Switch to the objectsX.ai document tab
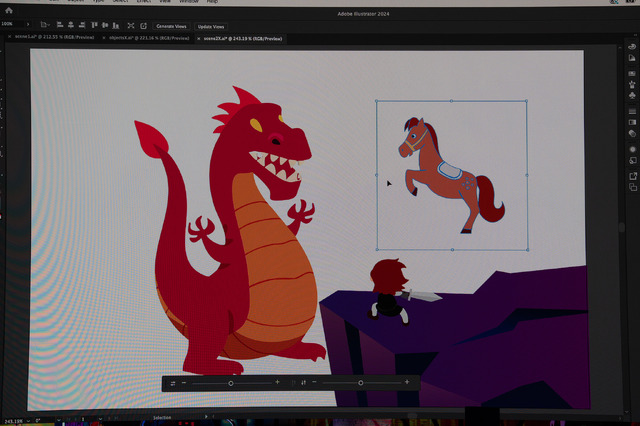The image size is (640, 426). click(149, 38)
